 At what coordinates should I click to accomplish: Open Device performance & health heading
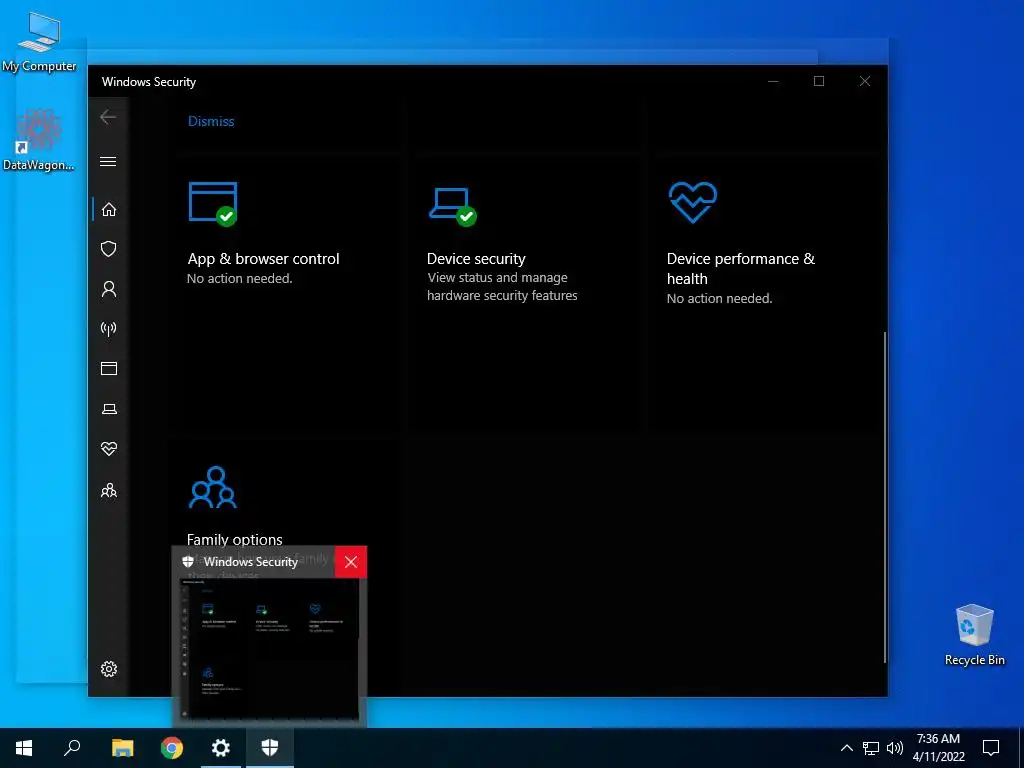pos(741,268)
